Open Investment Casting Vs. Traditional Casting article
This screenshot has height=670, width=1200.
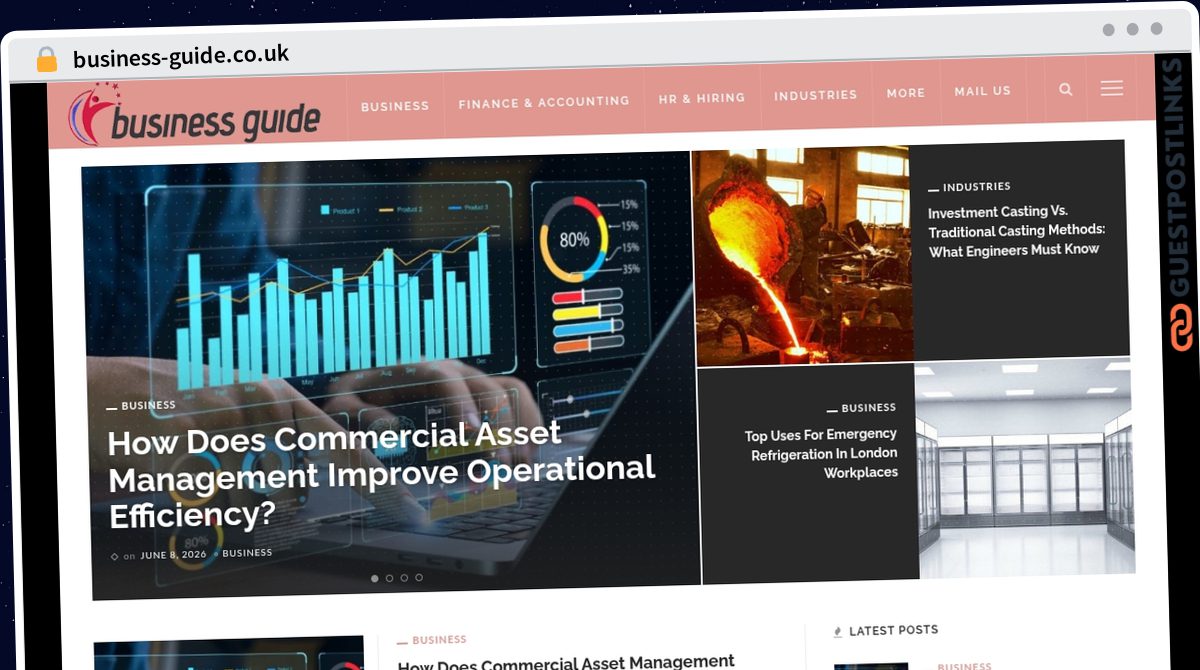coord(1016,231)
